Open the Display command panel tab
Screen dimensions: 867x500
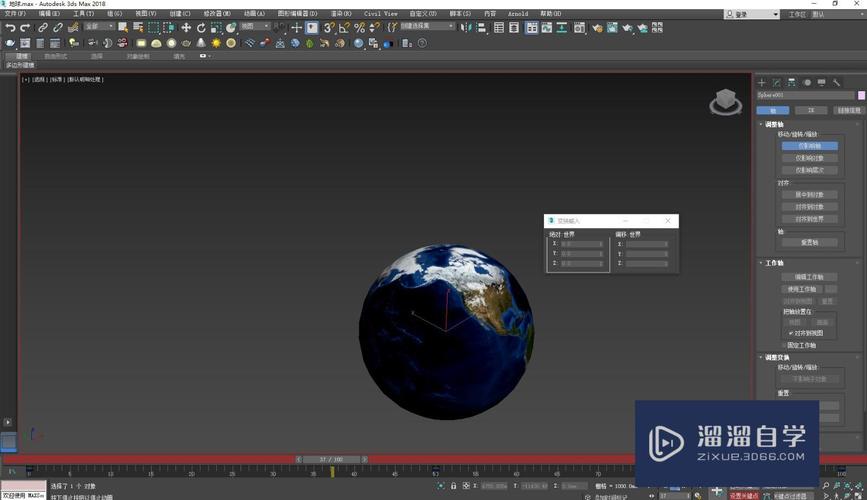click(x=822, y=82)
